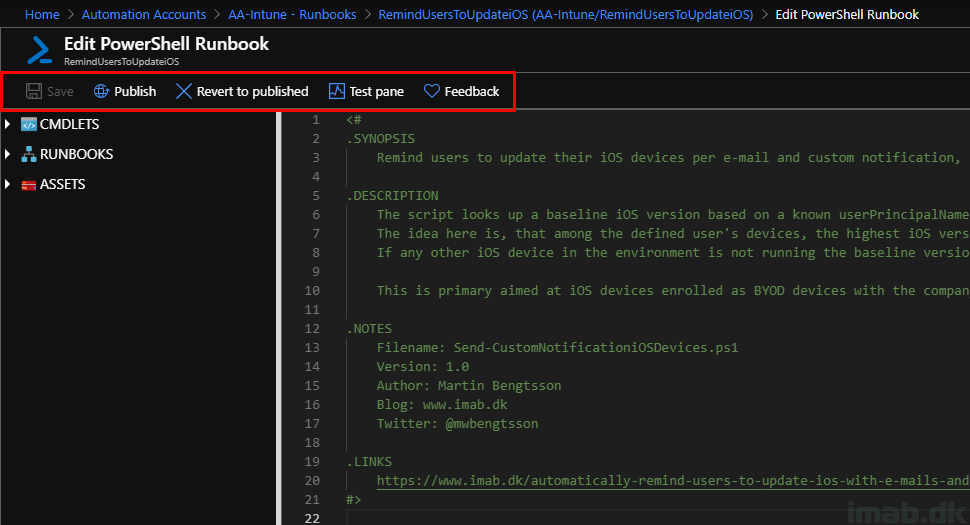Click the 'If any other iOS device' line
Viewport: 970px width, 525px height.
pos(673,252)
